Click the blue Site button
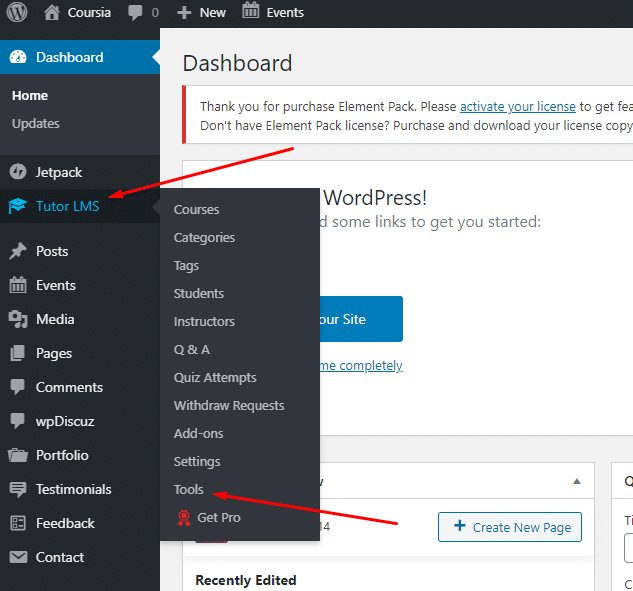The height and width of the screenshot is (591, 633). tap(361, 319)
